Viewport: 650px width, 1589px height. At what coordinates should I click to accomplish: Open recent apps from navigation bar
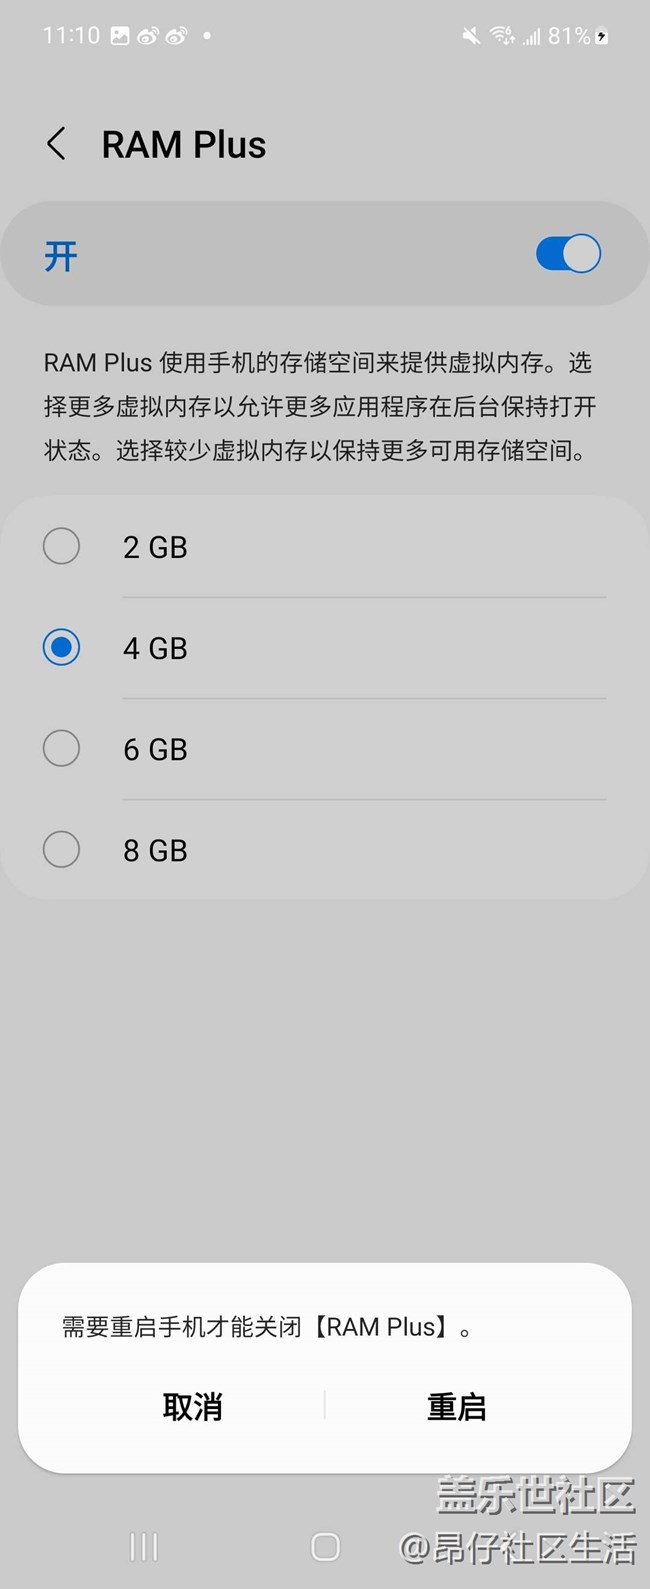click(144, 1547)
